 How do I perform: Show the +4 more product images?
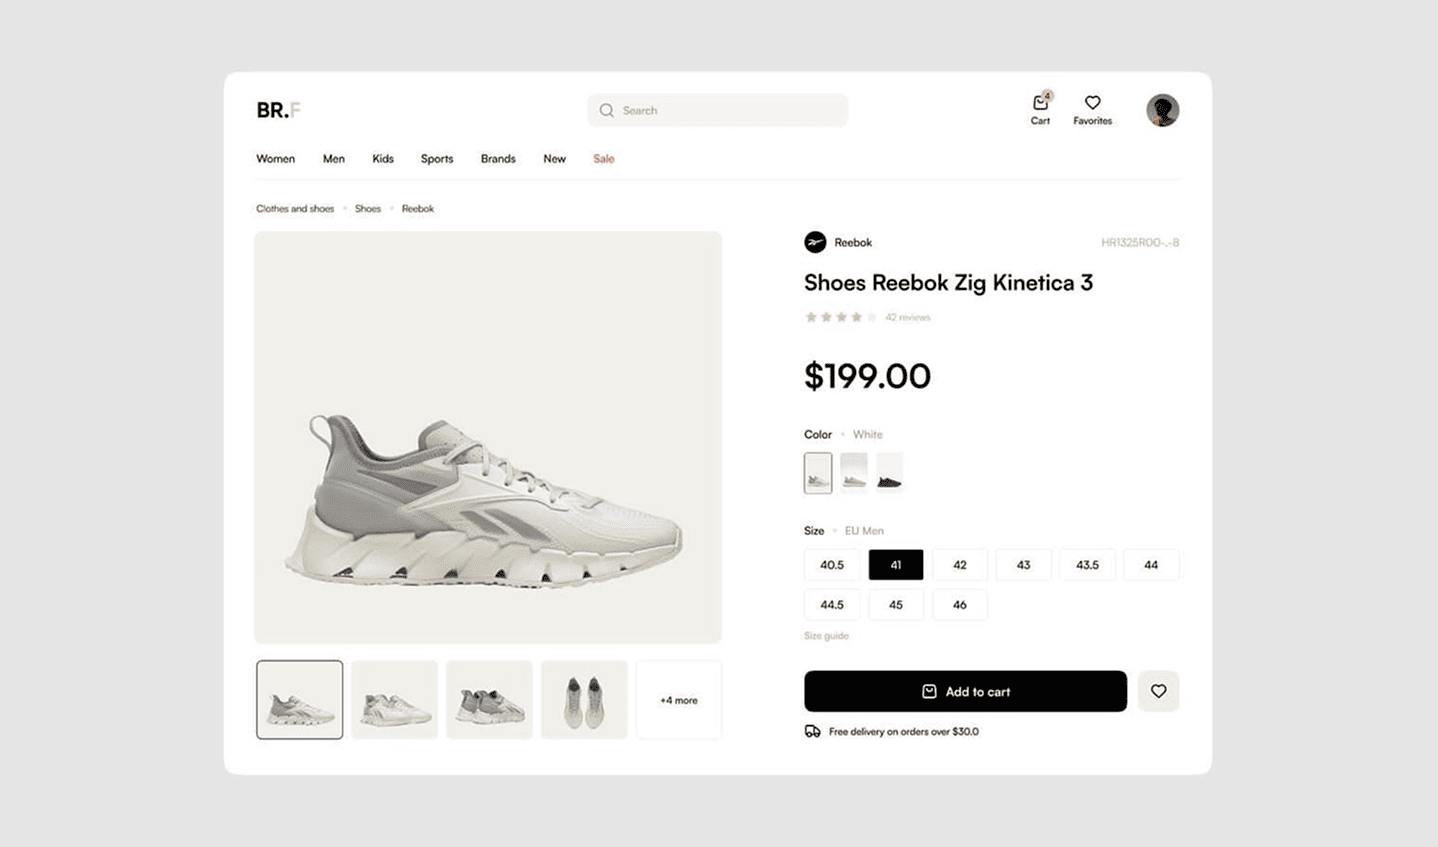[x=679, y=700]
